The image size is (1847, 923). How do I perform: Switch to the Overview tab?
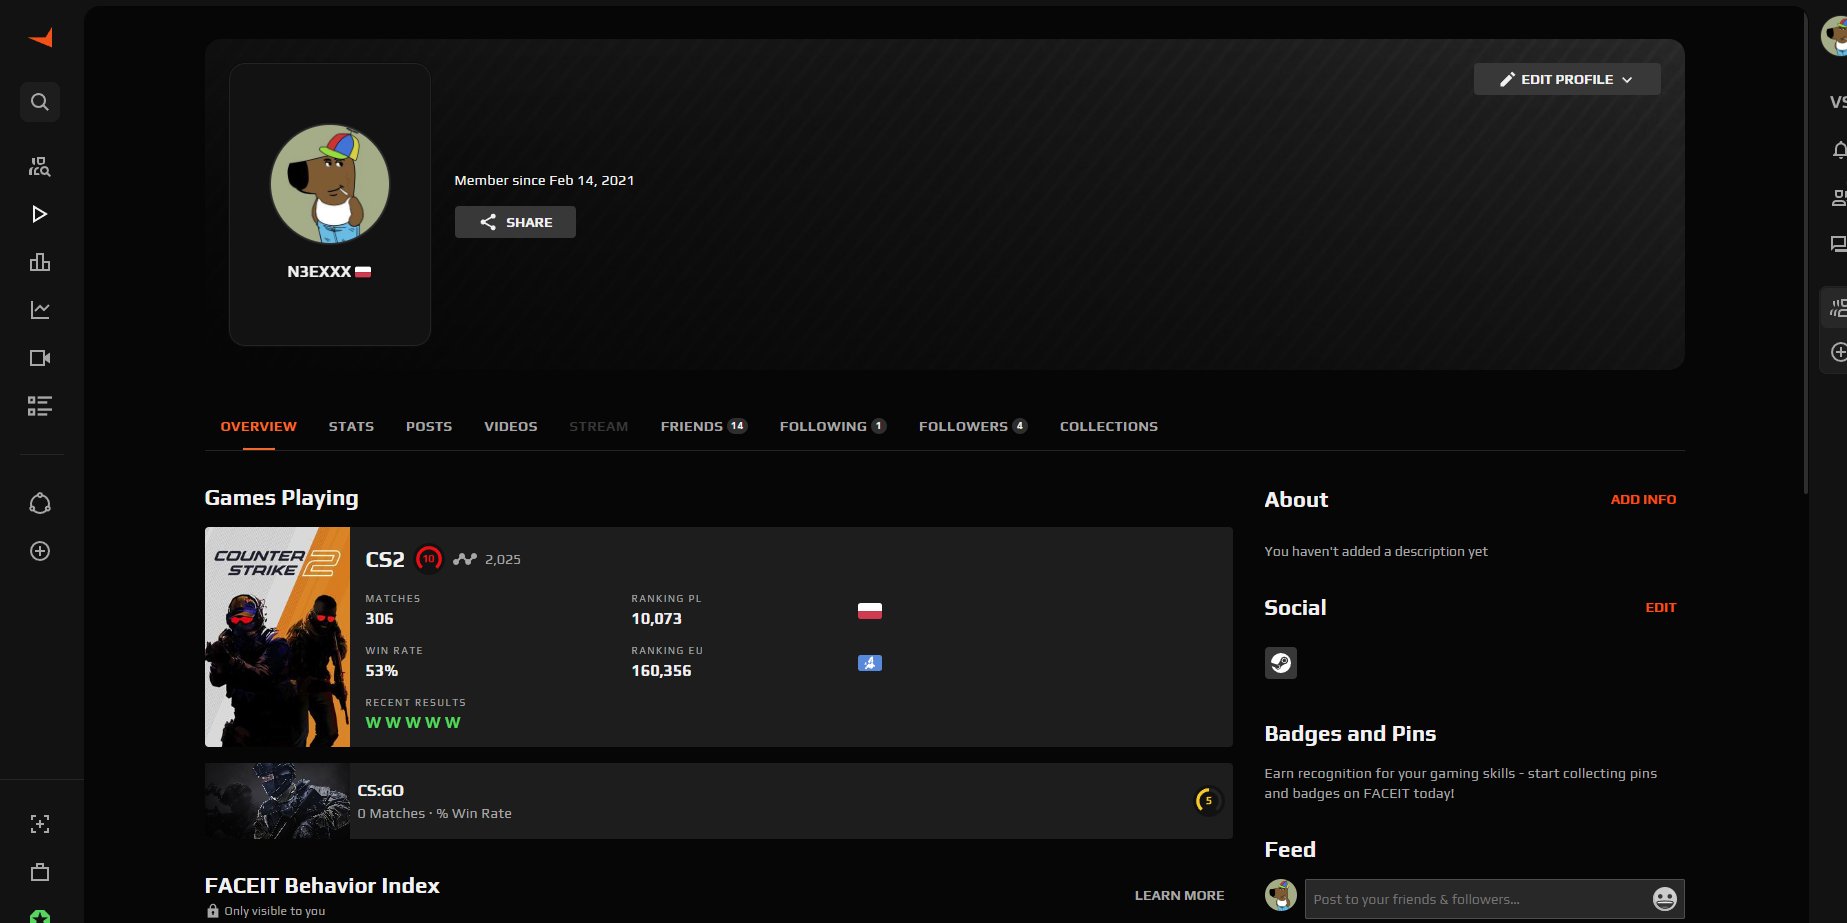(259, 426)
